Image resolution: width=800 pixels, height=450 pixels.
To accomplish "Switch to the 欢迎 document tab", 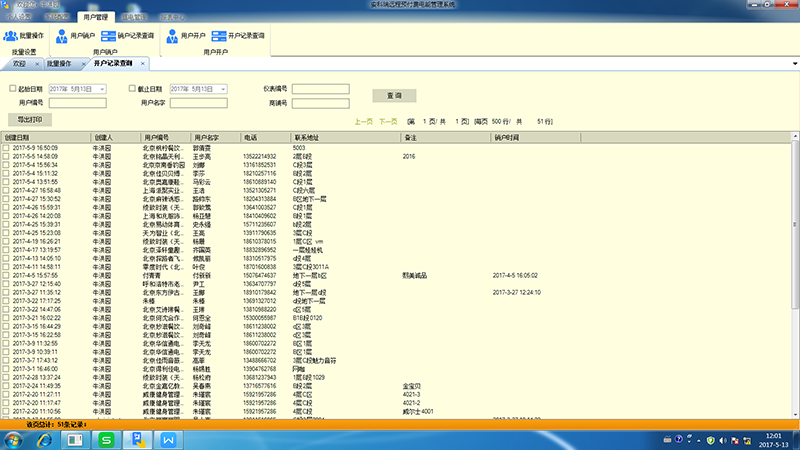I will [19, 64].
